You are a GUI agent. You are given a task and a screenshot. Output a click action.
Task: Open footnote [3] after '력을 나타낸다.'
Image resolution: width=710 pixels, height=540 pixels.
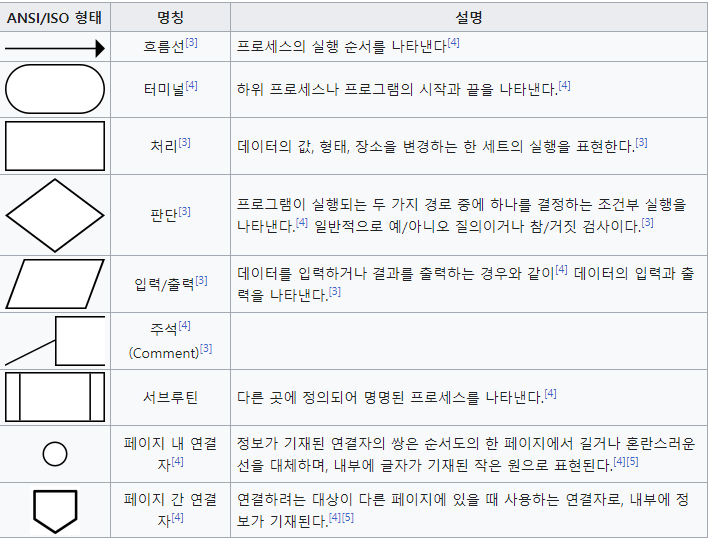point(335,292)
